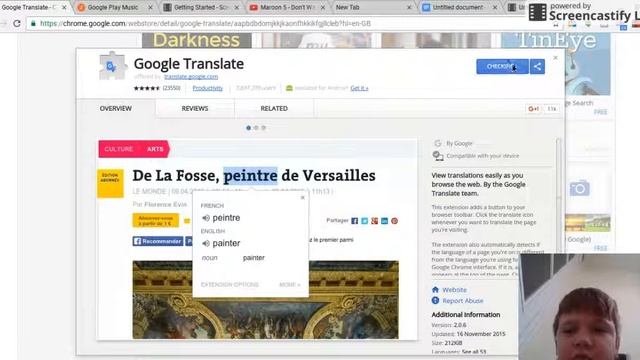Switch to the Maroon 5 YouTube tab

[287, 7]
